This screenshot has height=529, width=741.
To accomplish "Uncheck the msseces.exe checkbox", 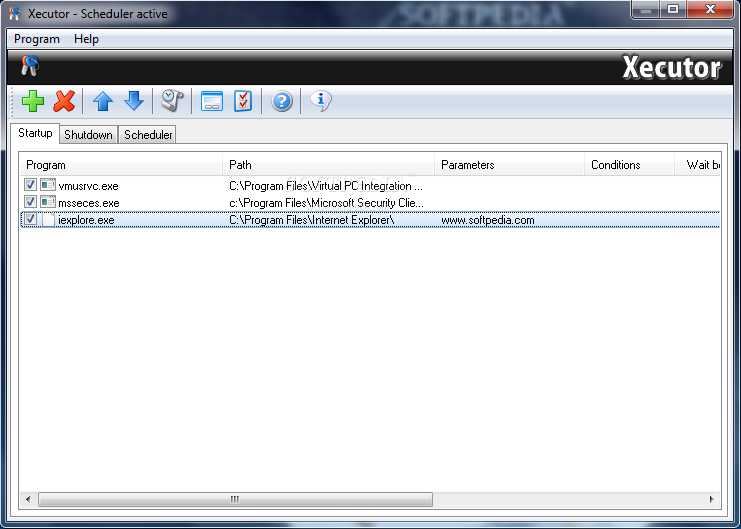I will pos(30,202).
